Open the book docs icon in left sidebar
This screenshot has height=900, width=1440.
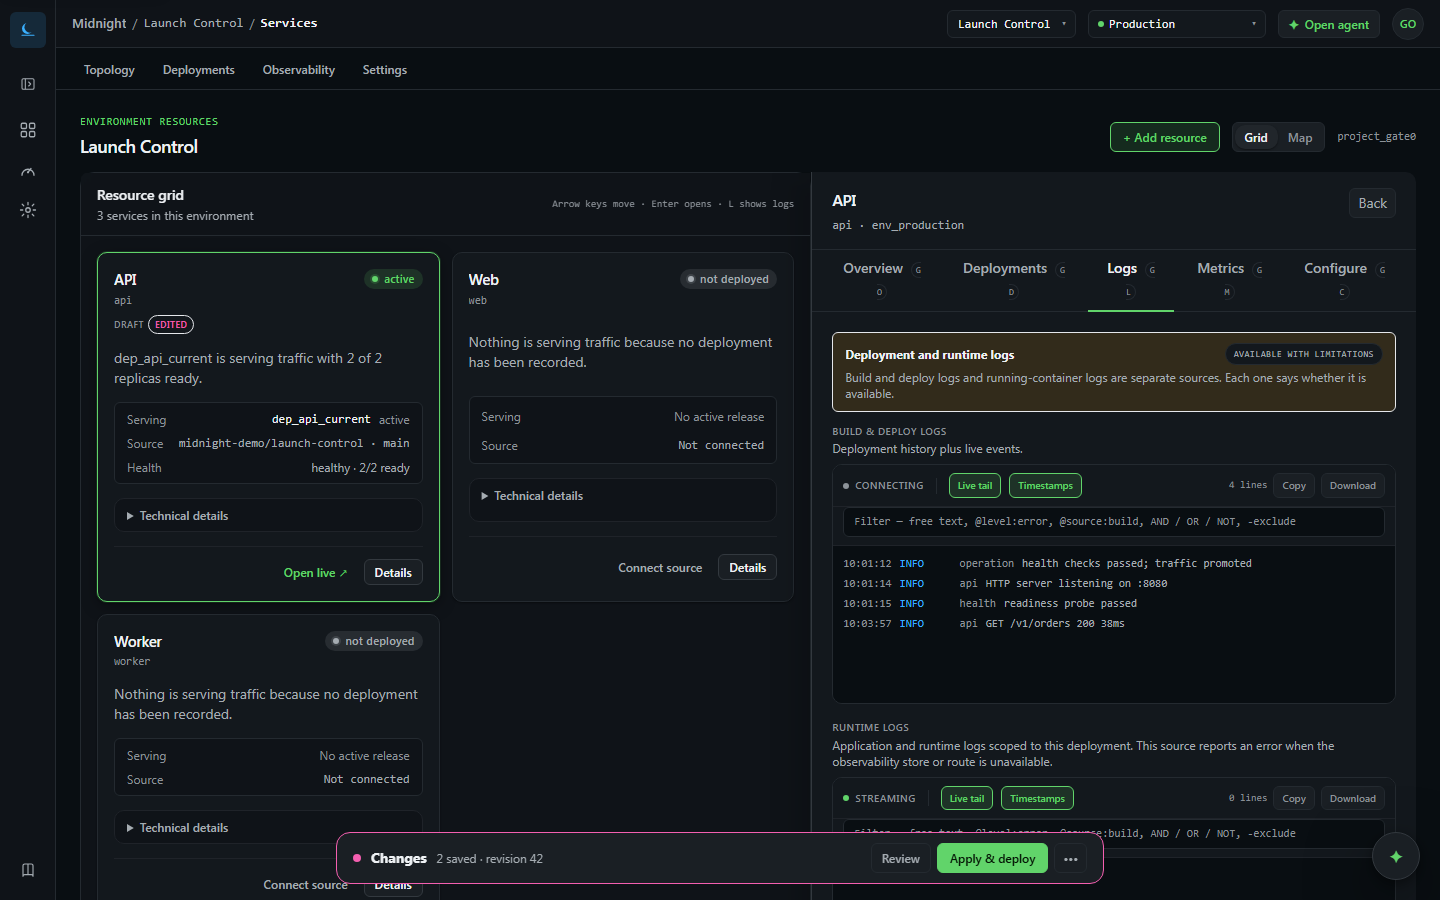[x=28, y=870]
